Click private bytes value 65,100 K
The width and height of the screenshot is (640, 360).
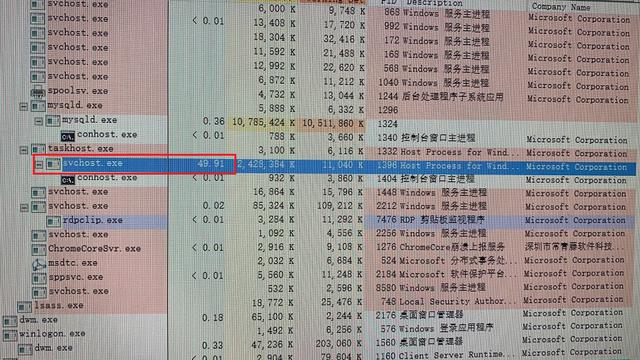pos(273,316)
